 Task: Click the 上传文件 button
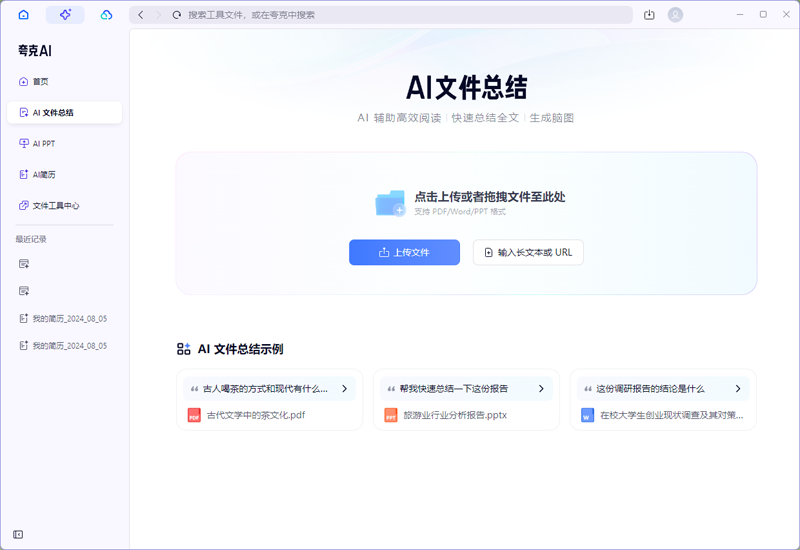[x=404, y=252]
